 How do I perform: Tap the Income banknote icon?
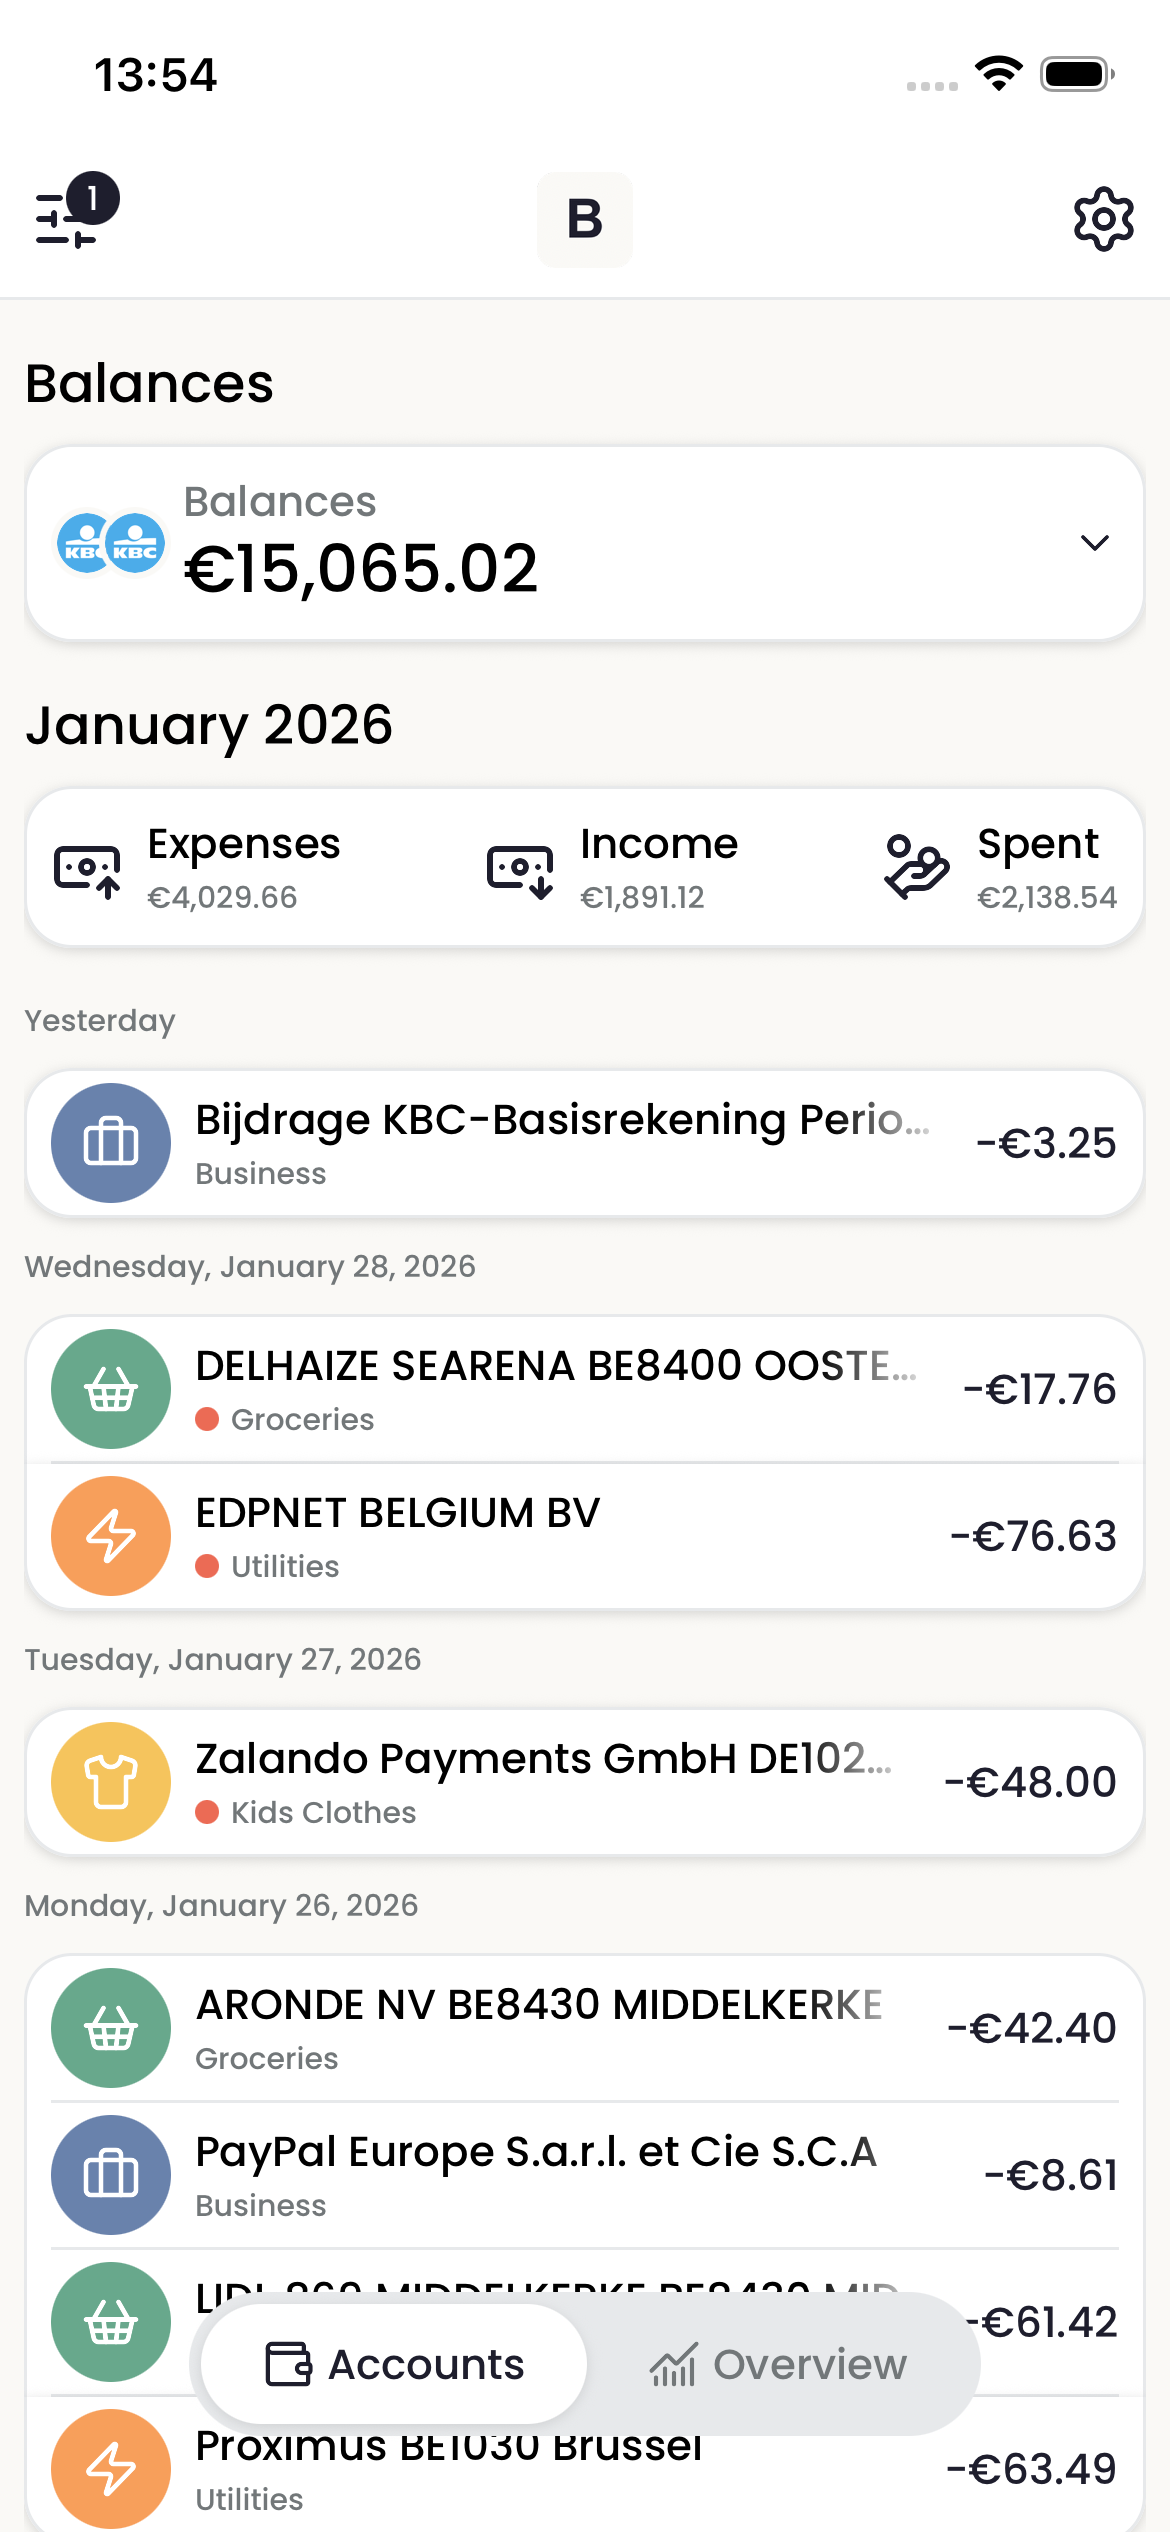click(520, 869)
